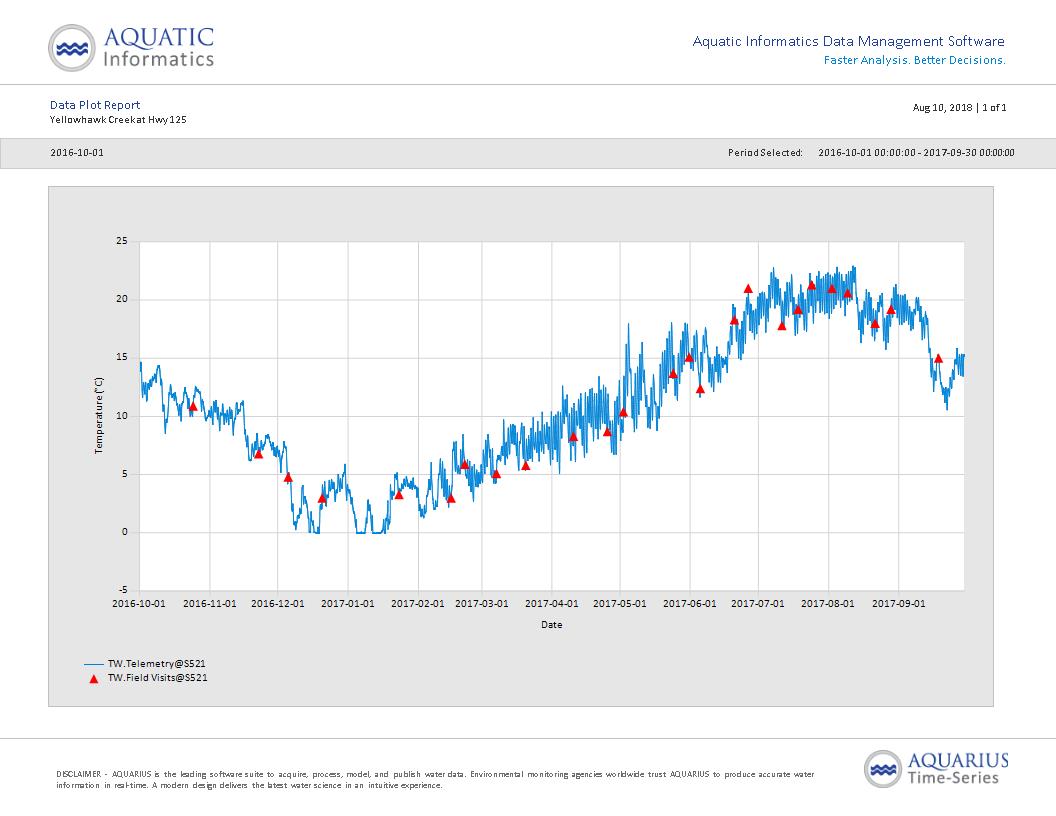The height and width of the screenshot is (816, 1056).
Task: Click the x-axis label 2017-07-01
Action: coord(758,603)
